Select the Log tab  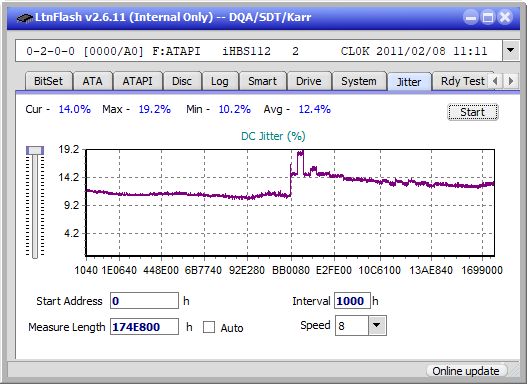(220, 81)
